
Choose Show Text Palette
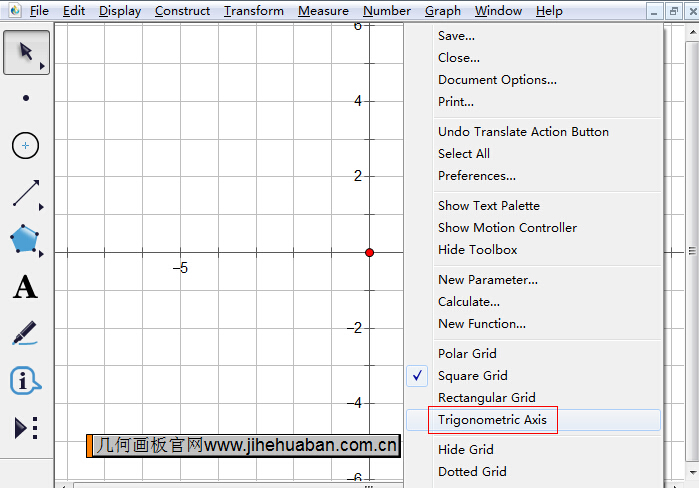(x=533, y=205)
